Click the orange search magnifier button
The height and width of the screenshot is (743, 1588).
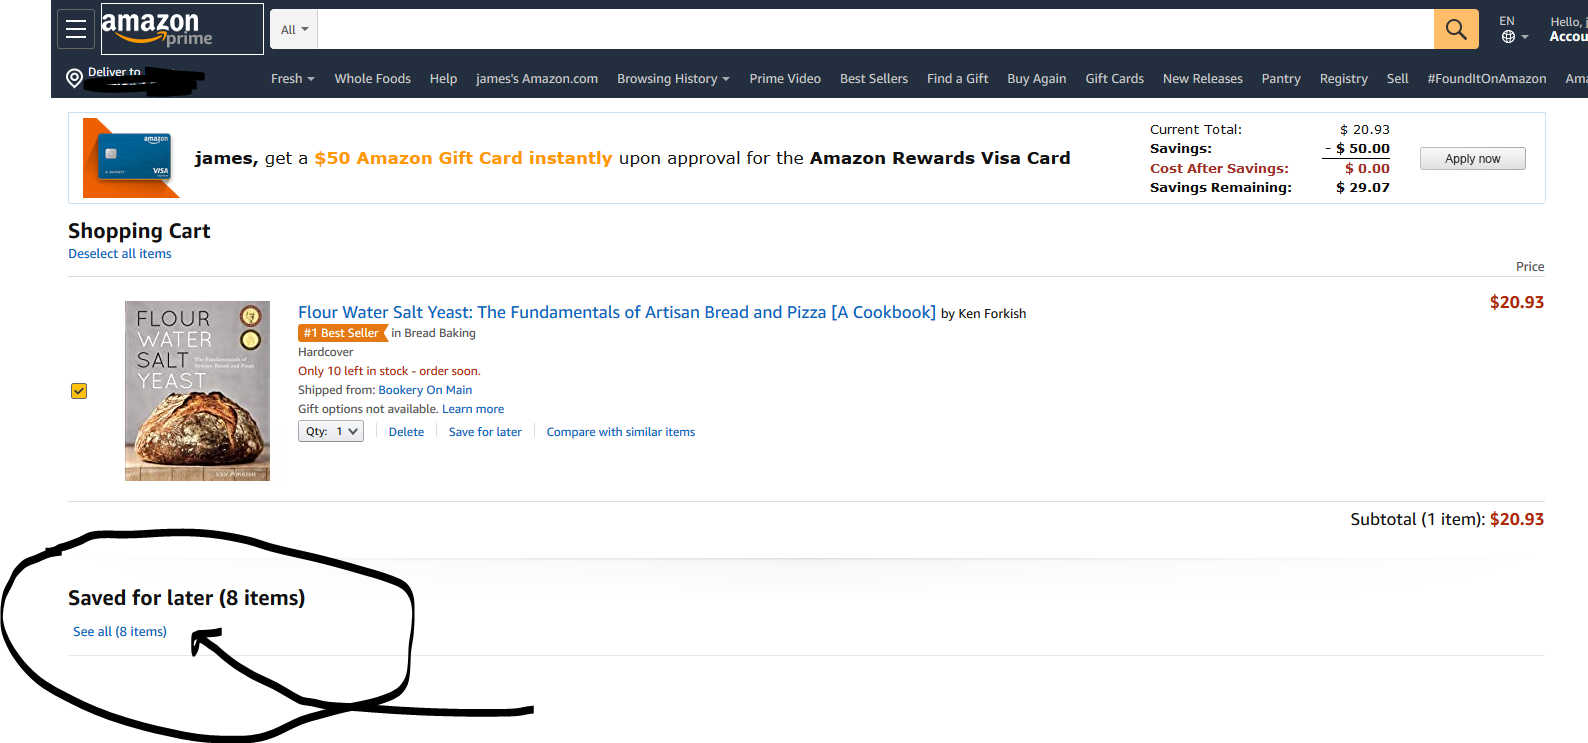1455,29
